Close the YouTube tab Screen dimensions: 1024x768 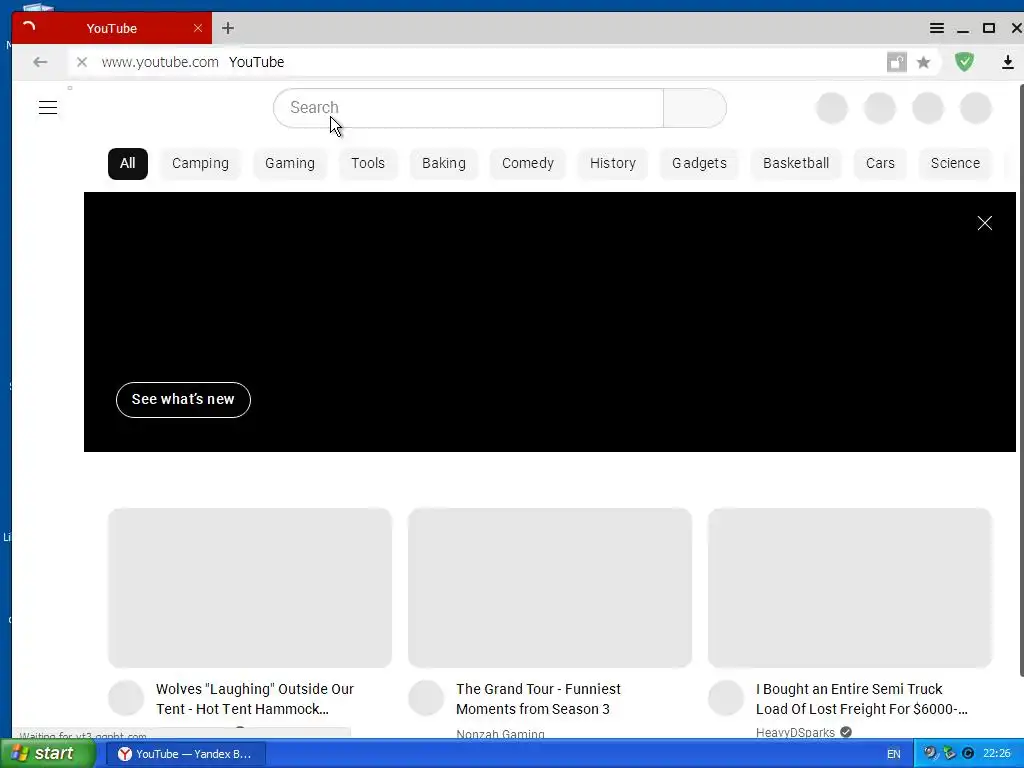click(198, 28)
